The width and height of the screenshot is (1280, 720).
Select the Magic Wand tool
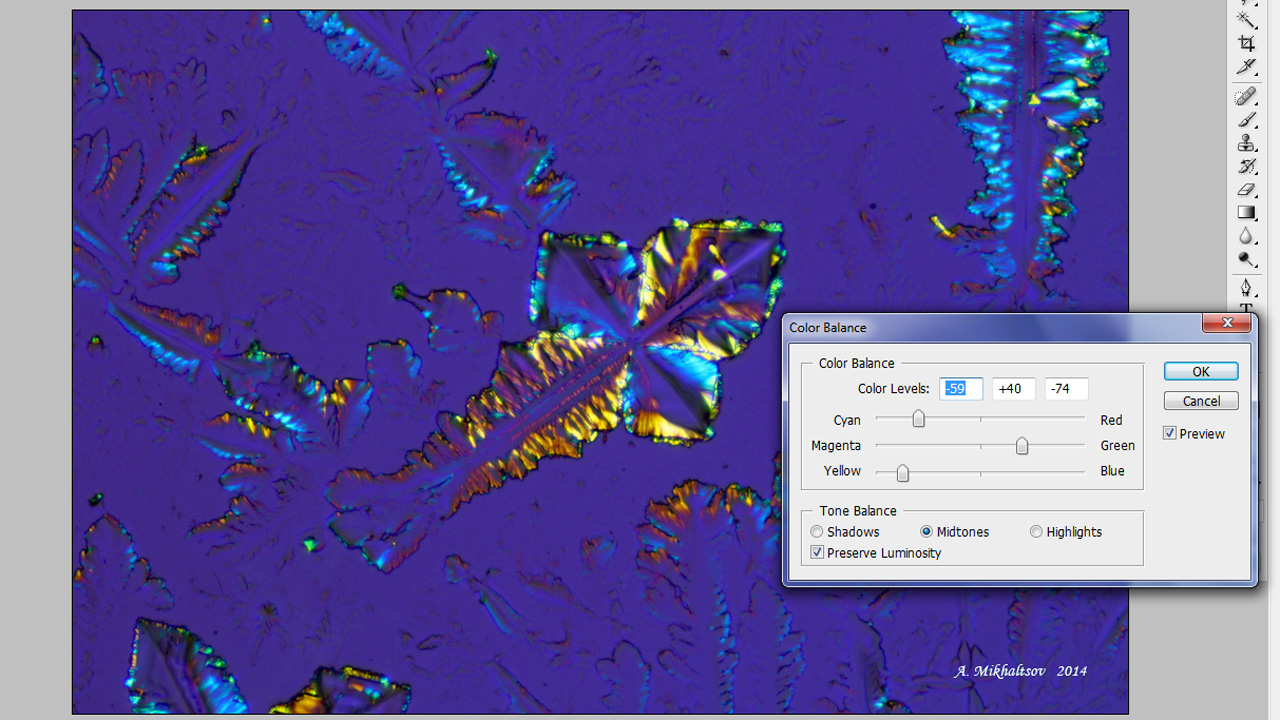[1246, 19]
